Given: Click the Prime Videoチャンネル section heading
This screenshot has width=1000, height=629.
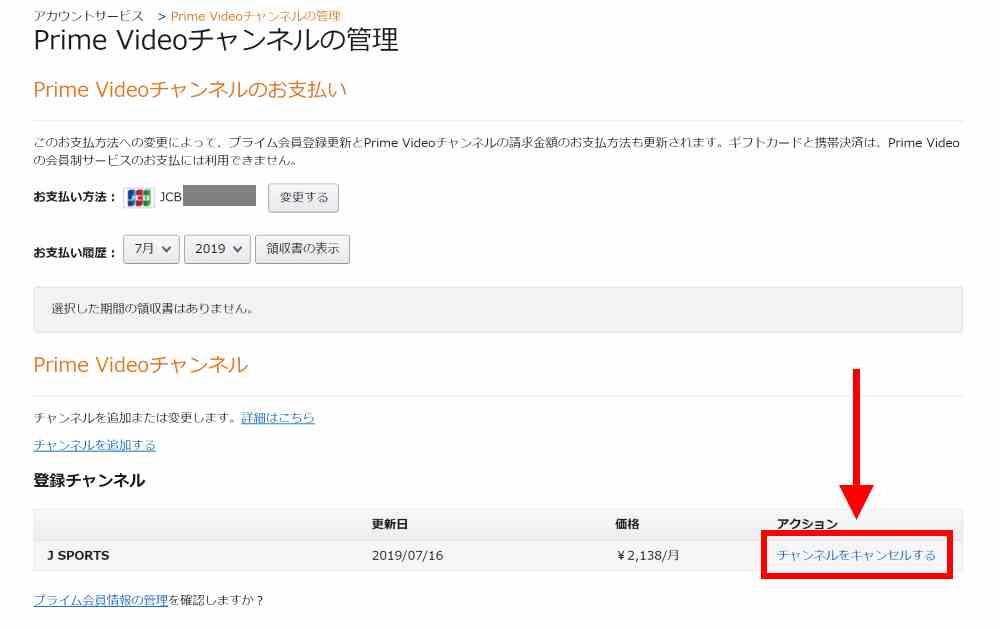Looking at the screenshot, I should [x=141, y=365].
